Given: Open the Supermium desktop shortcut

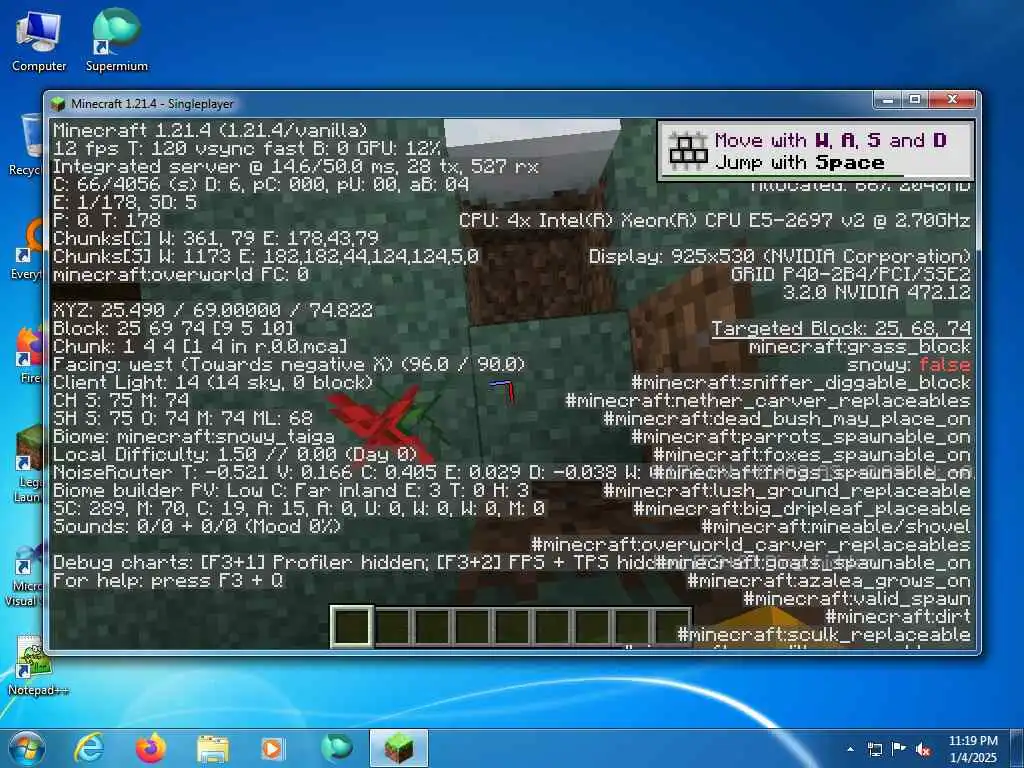Looking at the screenshot, I should click(x=116, y=40).
